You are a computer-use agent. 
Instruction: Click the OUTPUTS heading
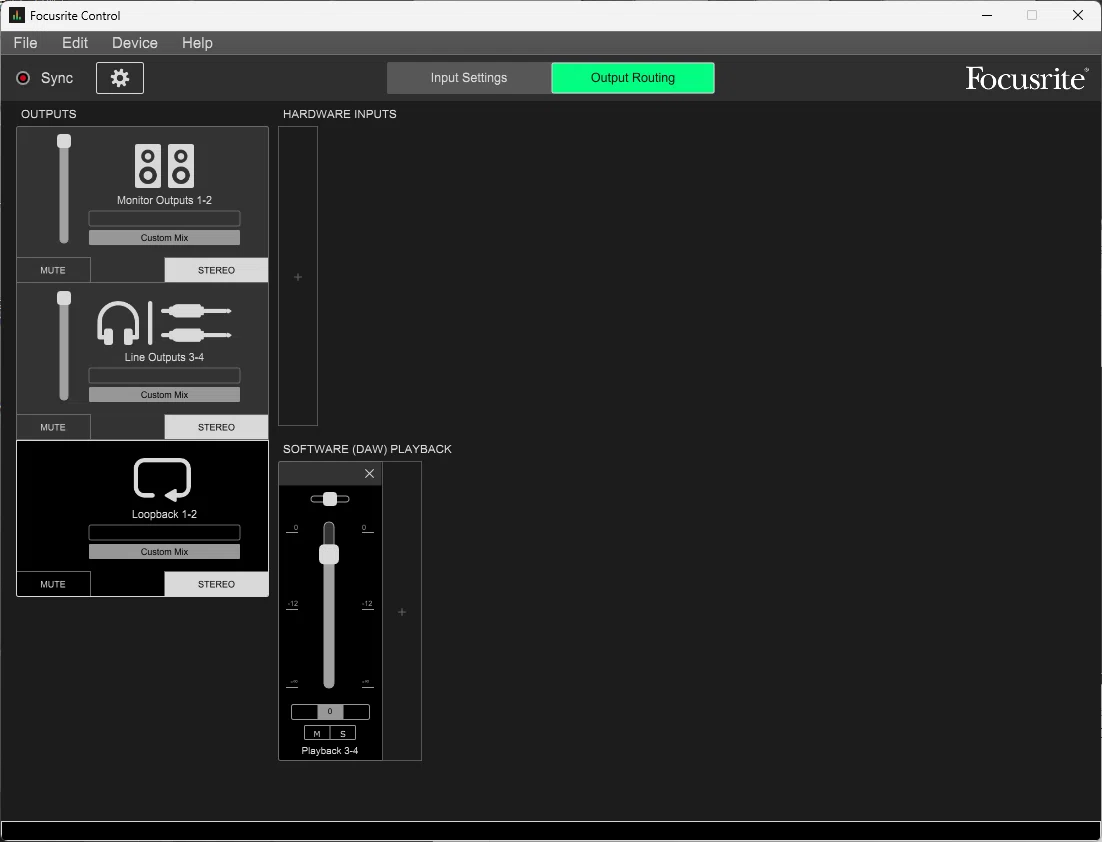tap(48, 114)
